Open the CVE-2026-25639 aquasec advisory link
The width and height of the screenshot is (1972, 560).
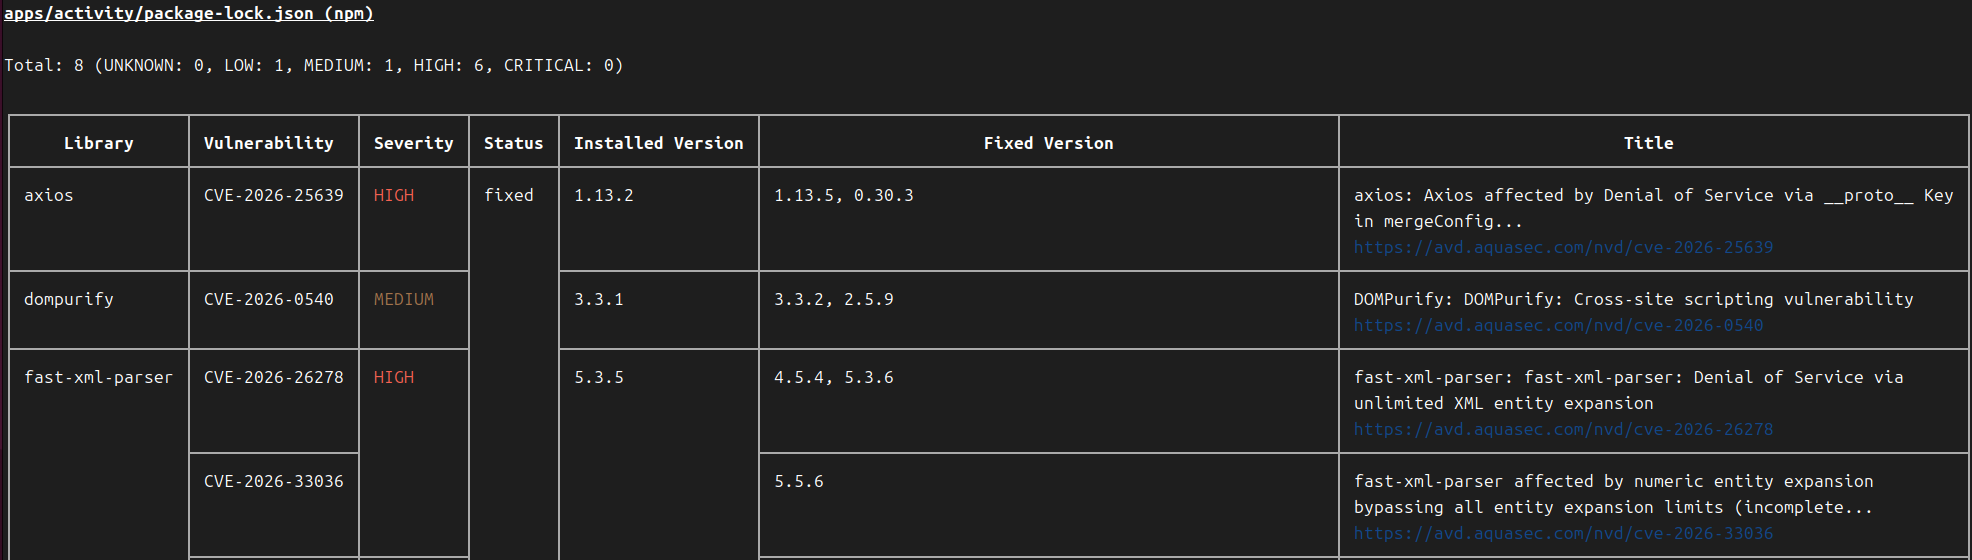click(1563, 247)
